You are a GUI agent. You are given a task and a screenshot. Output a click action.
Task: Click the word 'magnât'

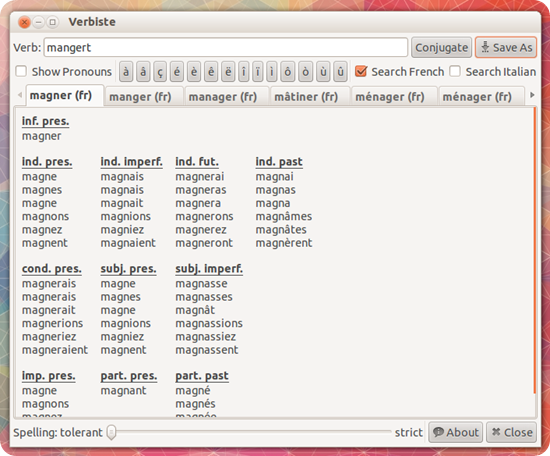coord(195,310)
